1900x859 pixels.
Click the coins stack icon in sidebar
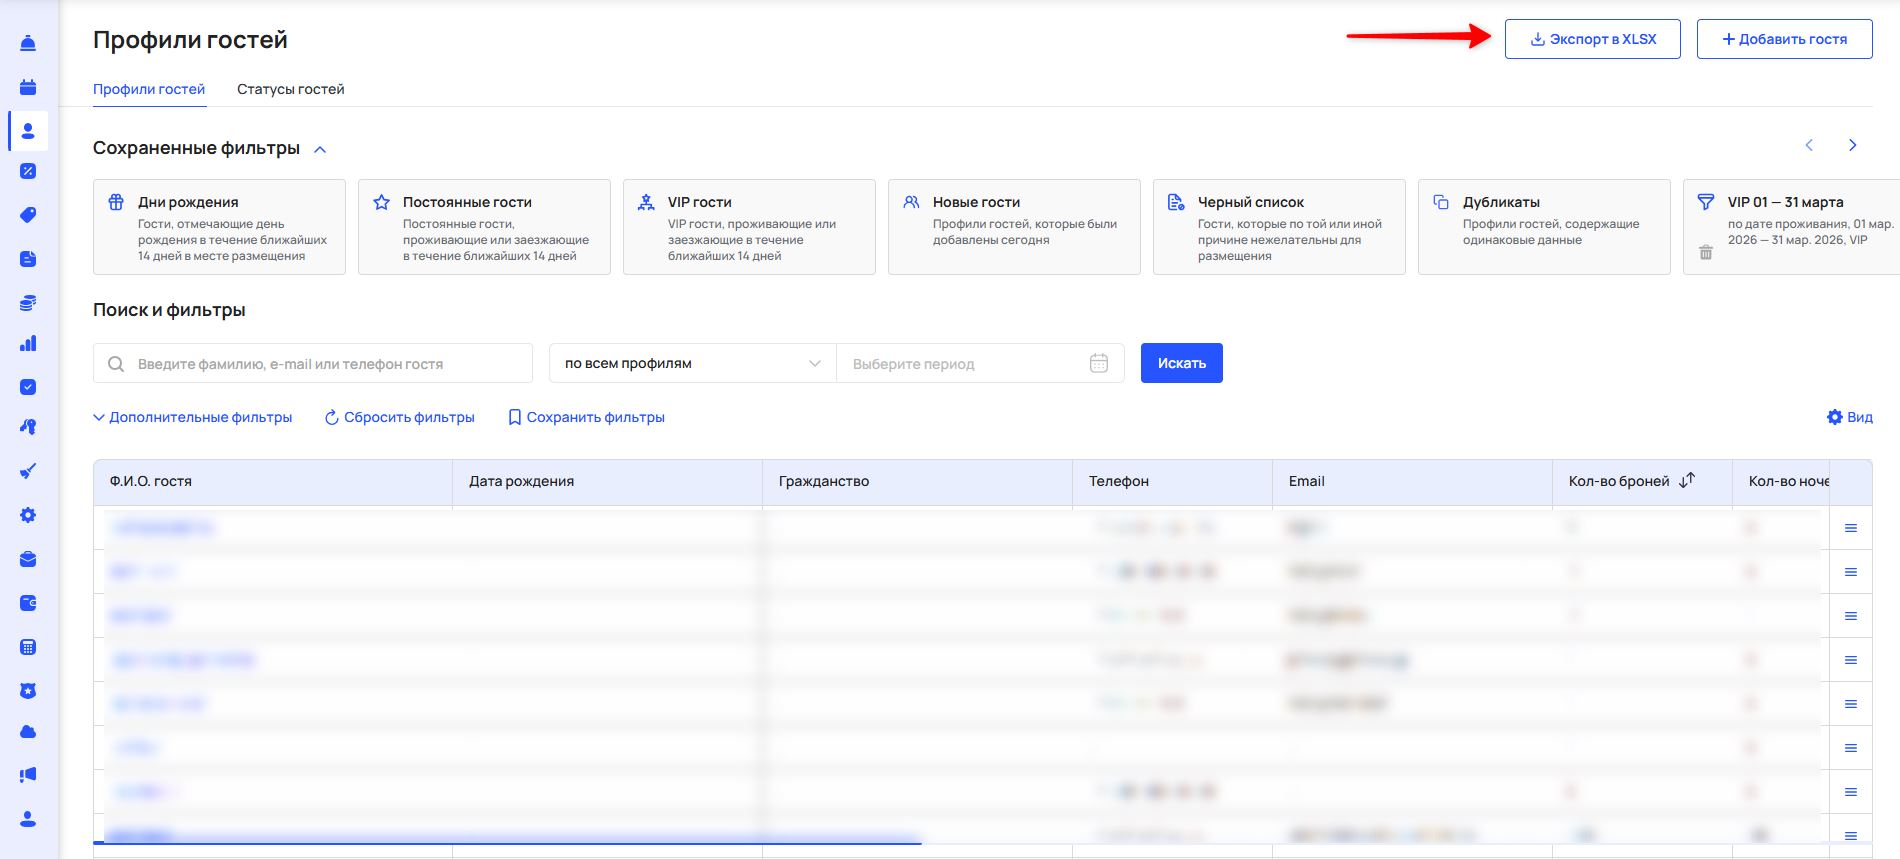click(28, 303)
